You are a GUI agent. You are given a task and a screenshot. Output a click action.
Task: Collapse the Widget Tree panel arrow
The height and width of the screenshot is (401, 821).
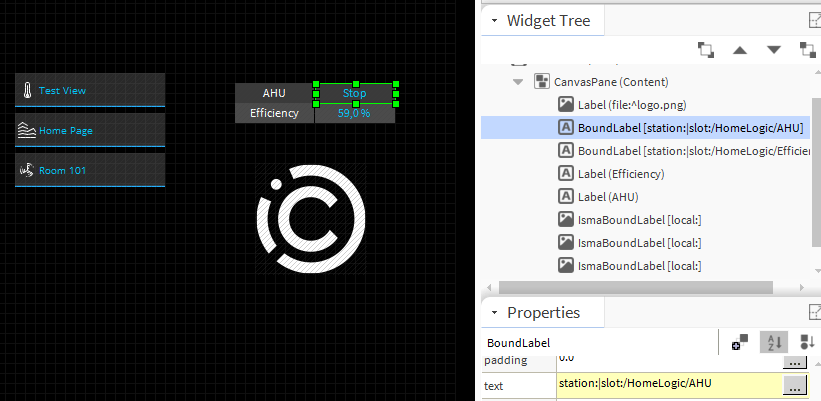494,21
